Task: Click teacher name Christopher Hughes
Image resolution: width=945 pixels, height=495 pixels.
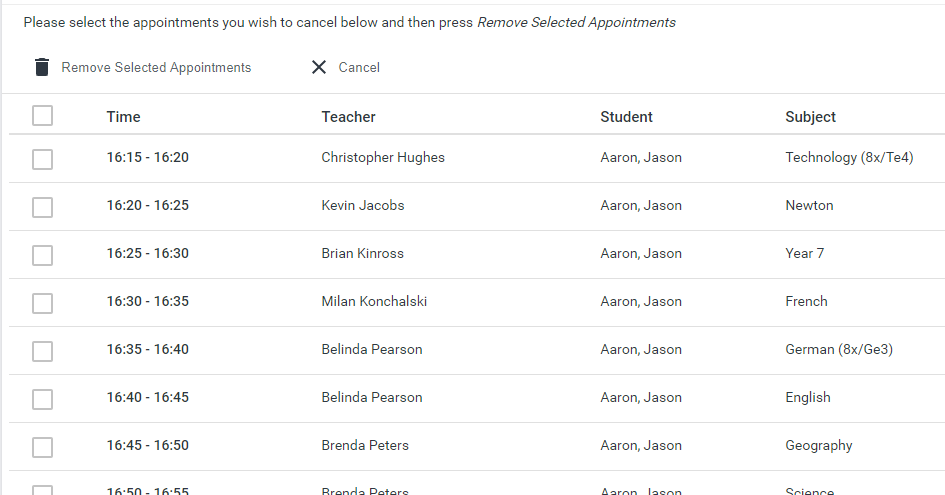Action: tap(383, 157)
